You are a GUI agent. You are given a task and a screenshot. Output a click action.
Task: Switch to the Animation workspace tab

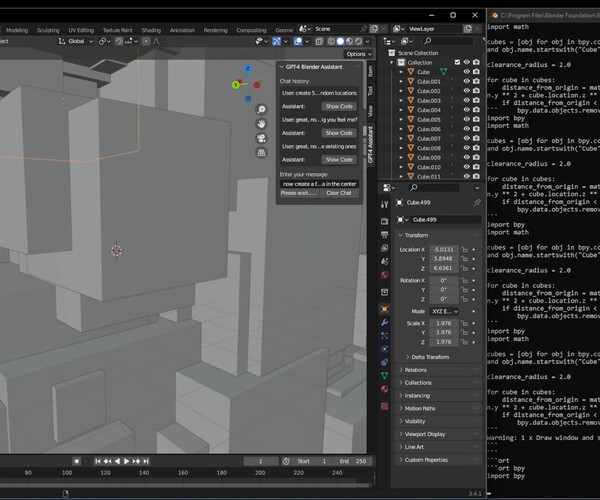pos(182,30)
